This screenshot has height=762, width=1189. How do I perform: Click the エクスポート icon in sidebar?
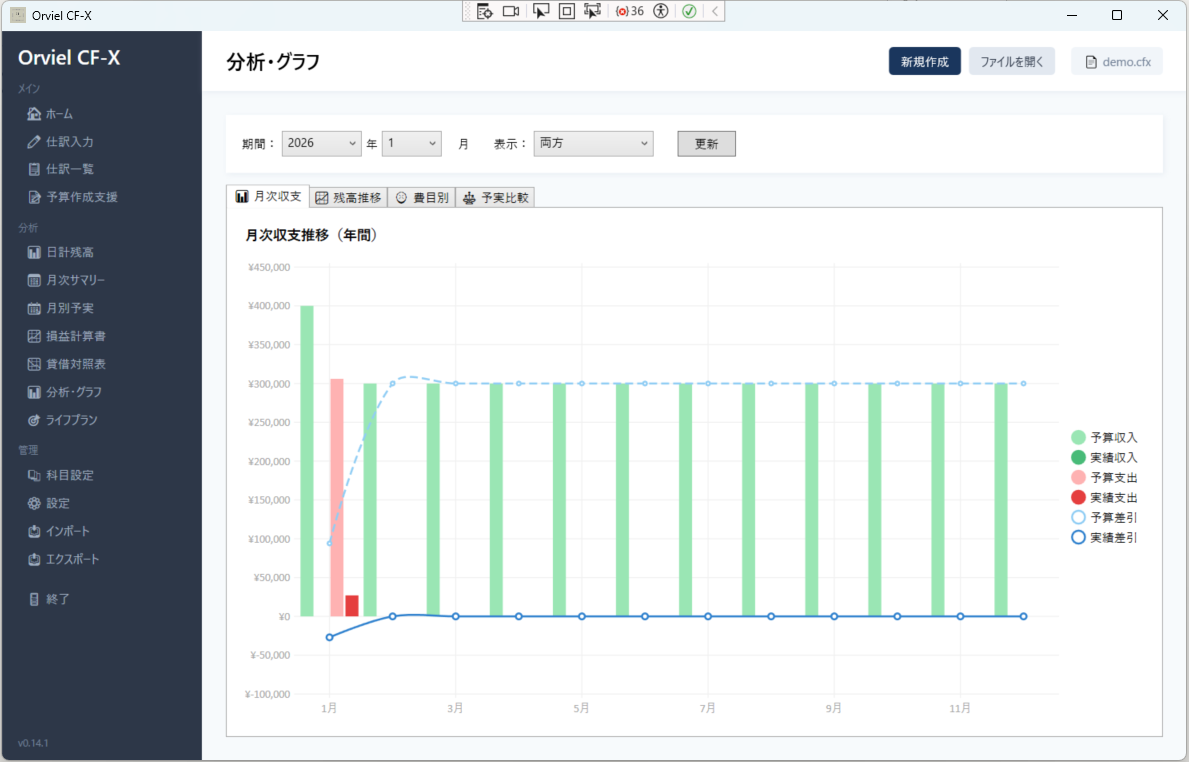pos(34,559)
